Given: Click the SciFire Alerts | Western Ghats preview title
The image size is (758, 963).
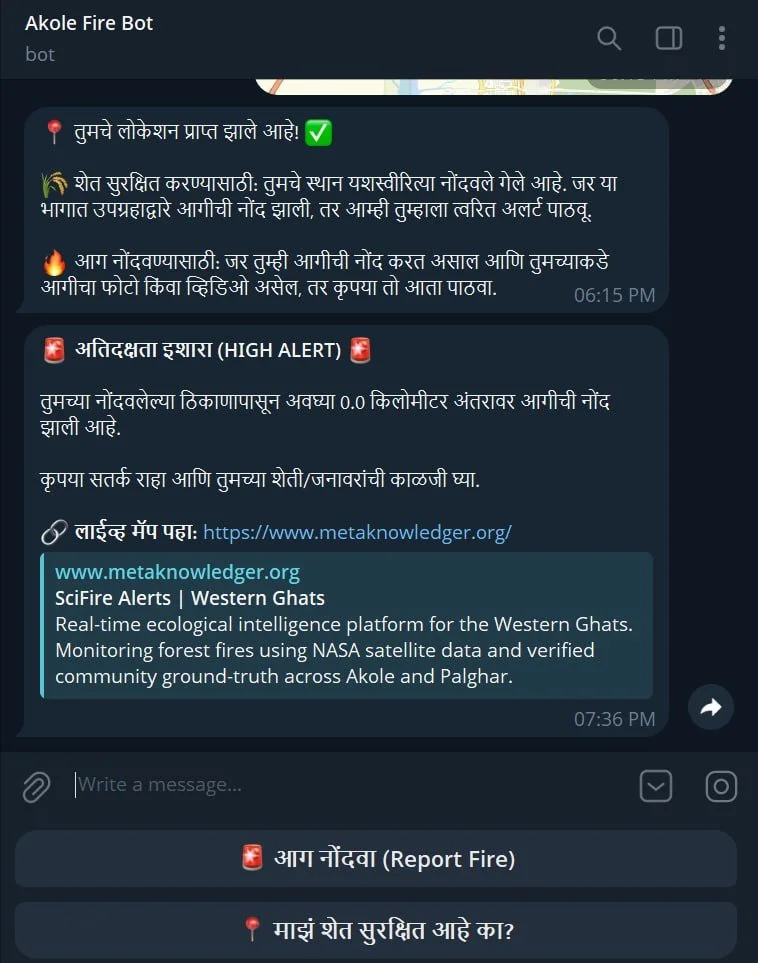Looking at the screenshot, I should [x=190, y=598].
